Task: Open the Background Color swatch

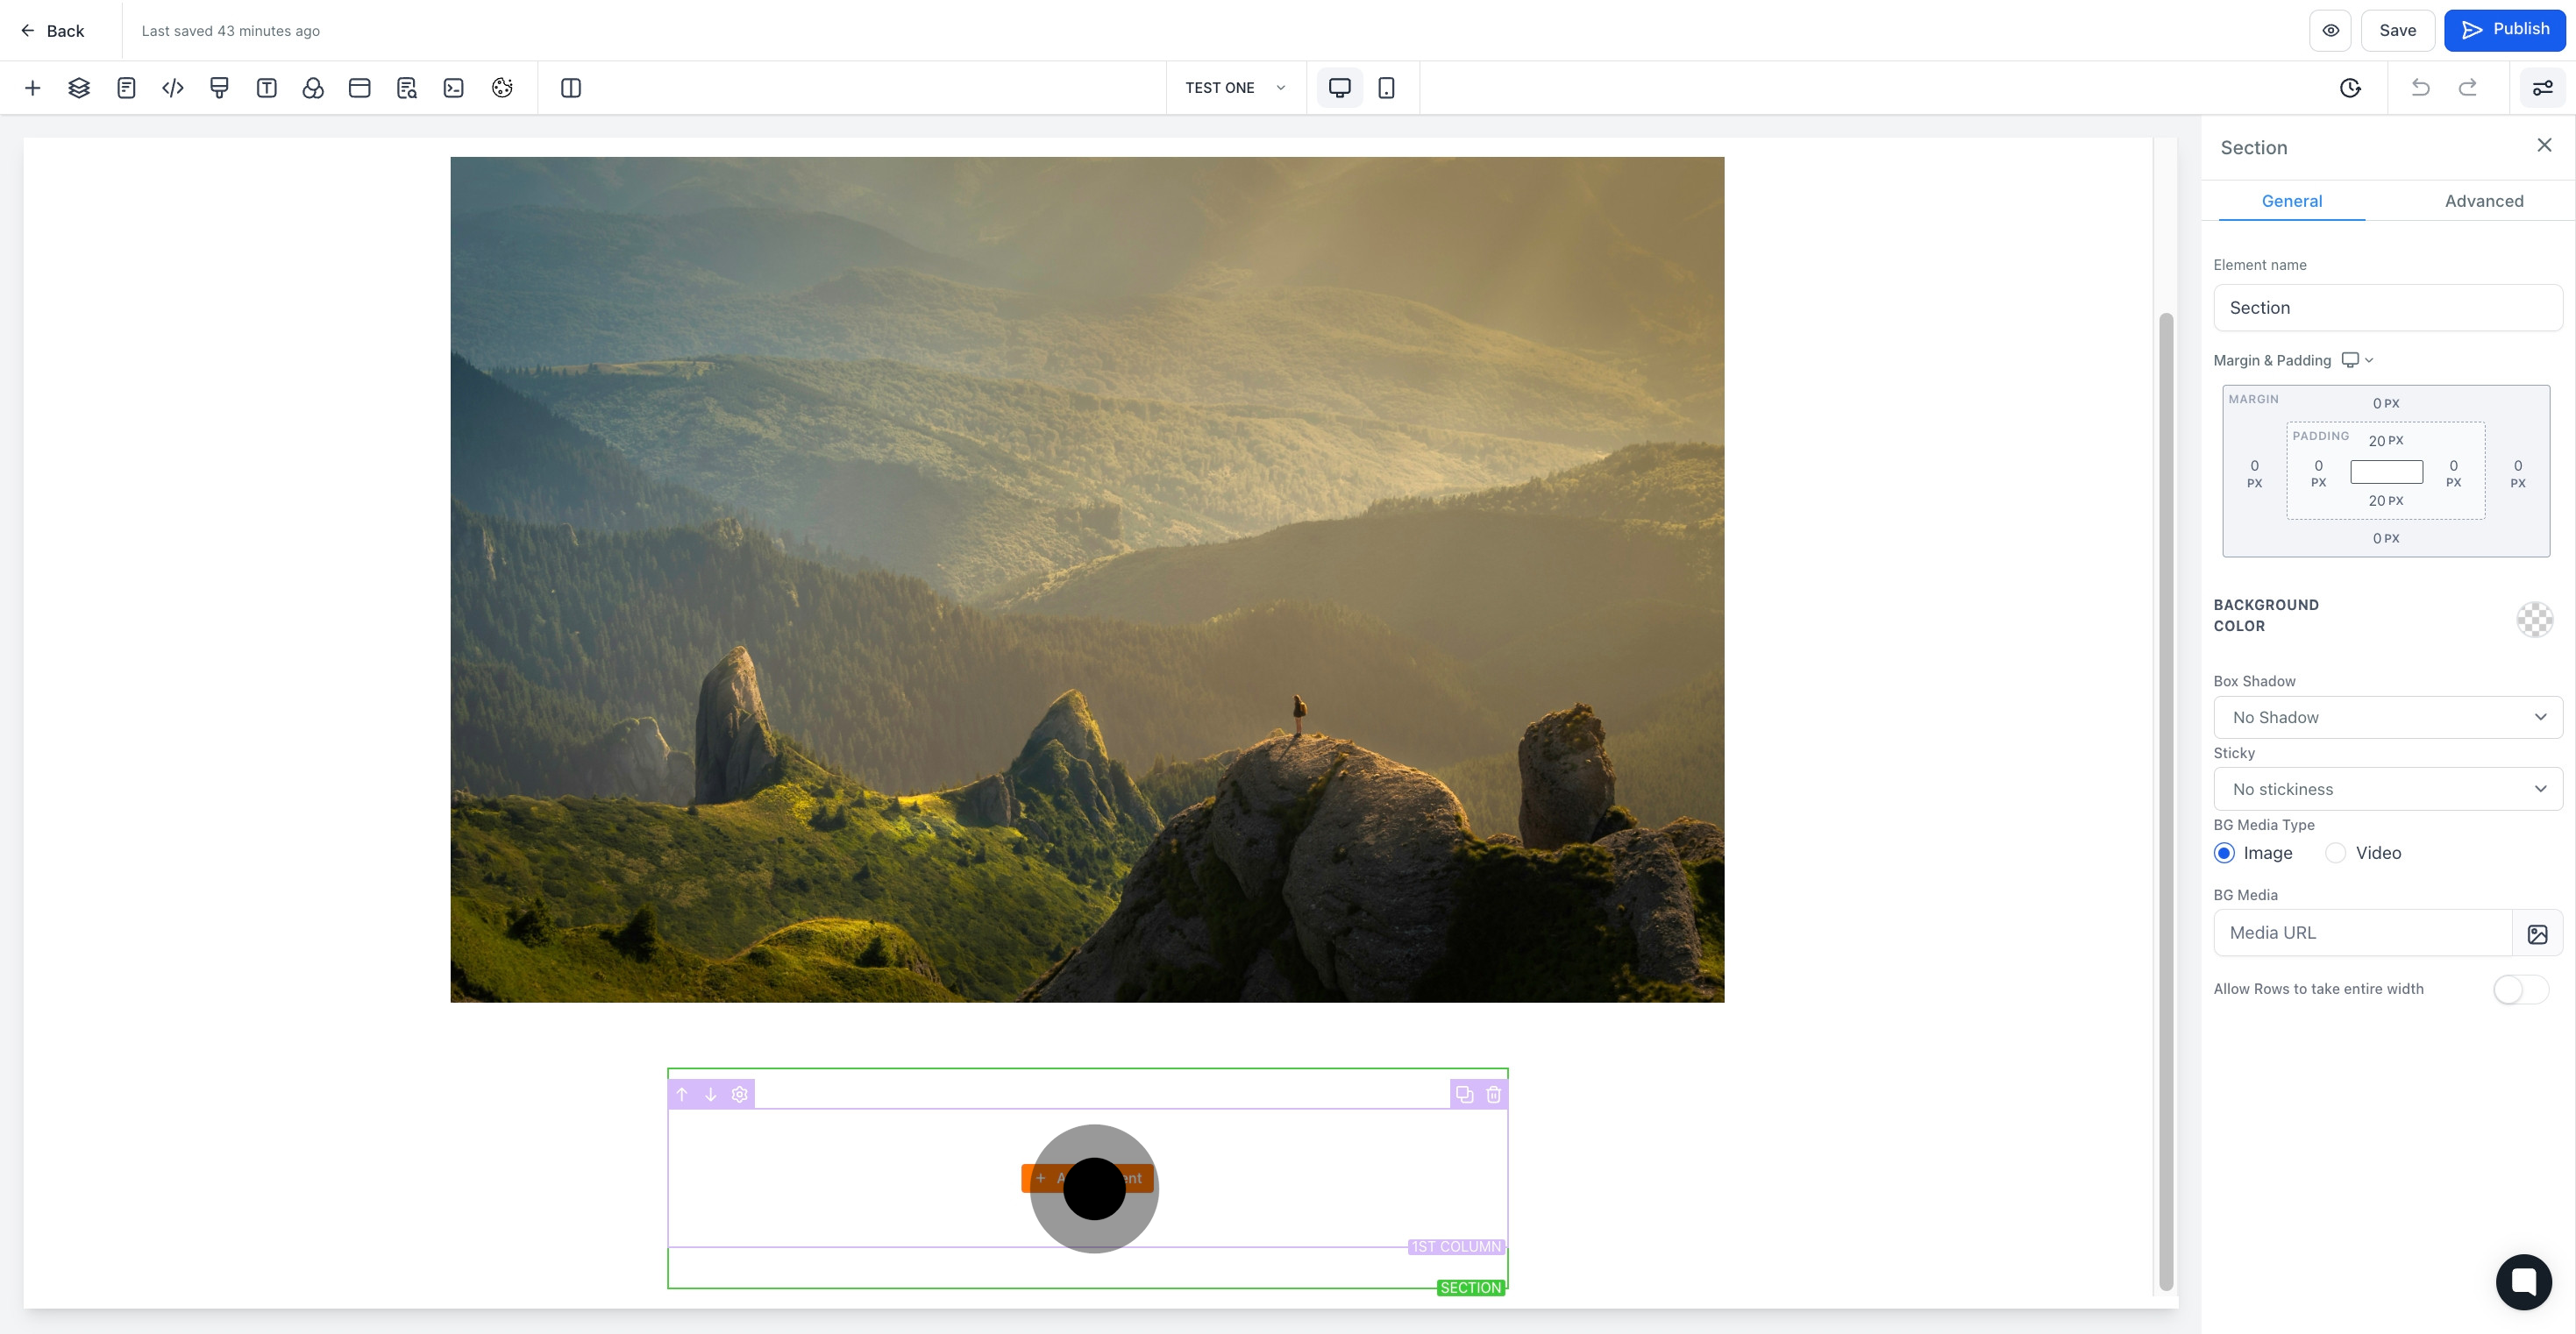Action: tap(2535, 620)
